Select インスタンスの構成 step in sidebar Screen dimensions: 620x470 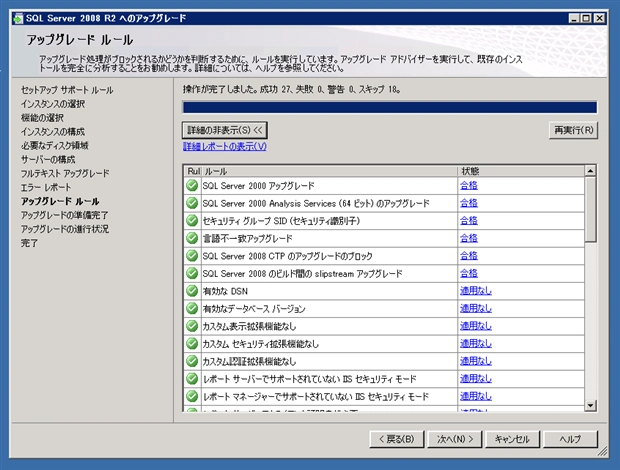point(53,132)
